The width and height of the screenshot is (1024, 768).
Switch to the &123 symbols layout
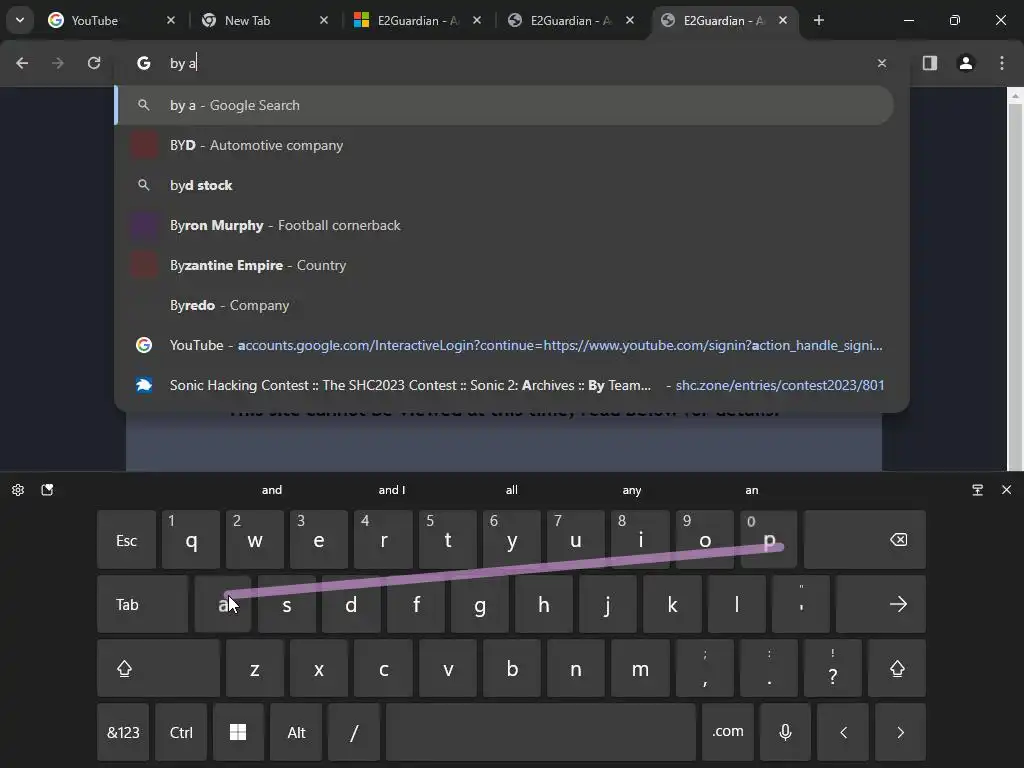123,732
